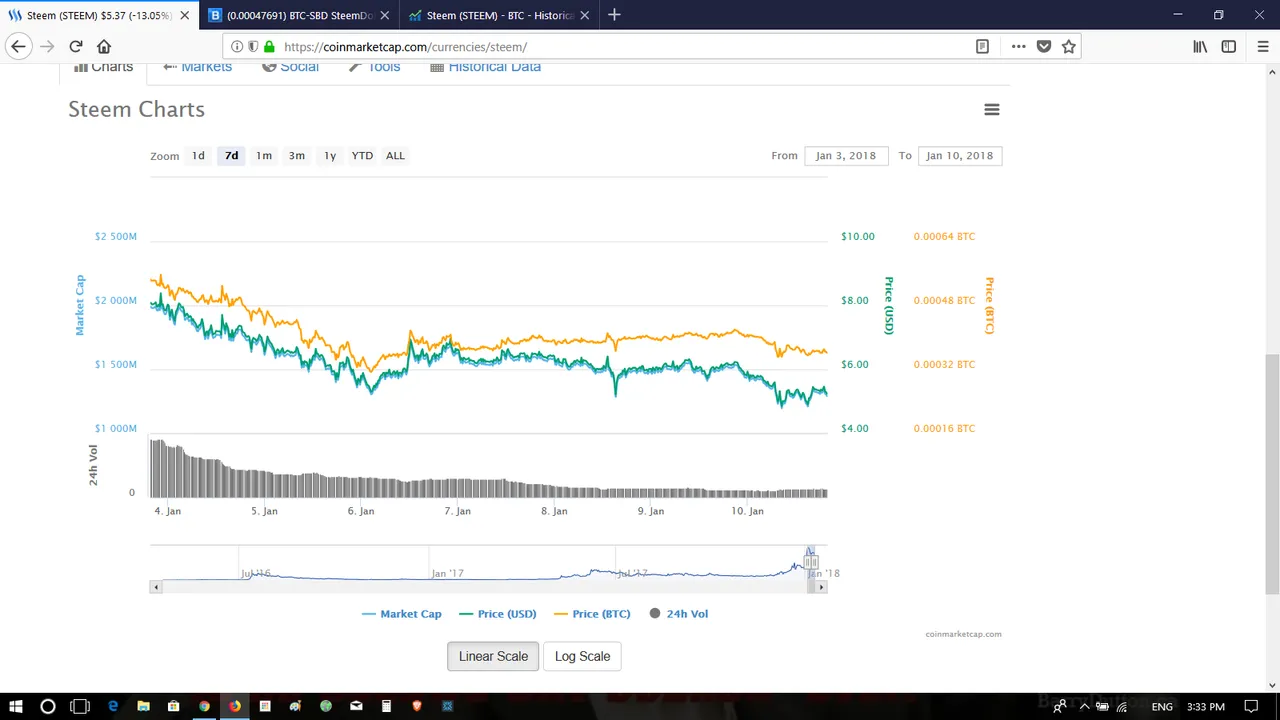The width and height of the screenshot is (1280, 720).
Task: Click navigator scrollbar left arrow
Action: pyautogui.click(x=155, y=587)
